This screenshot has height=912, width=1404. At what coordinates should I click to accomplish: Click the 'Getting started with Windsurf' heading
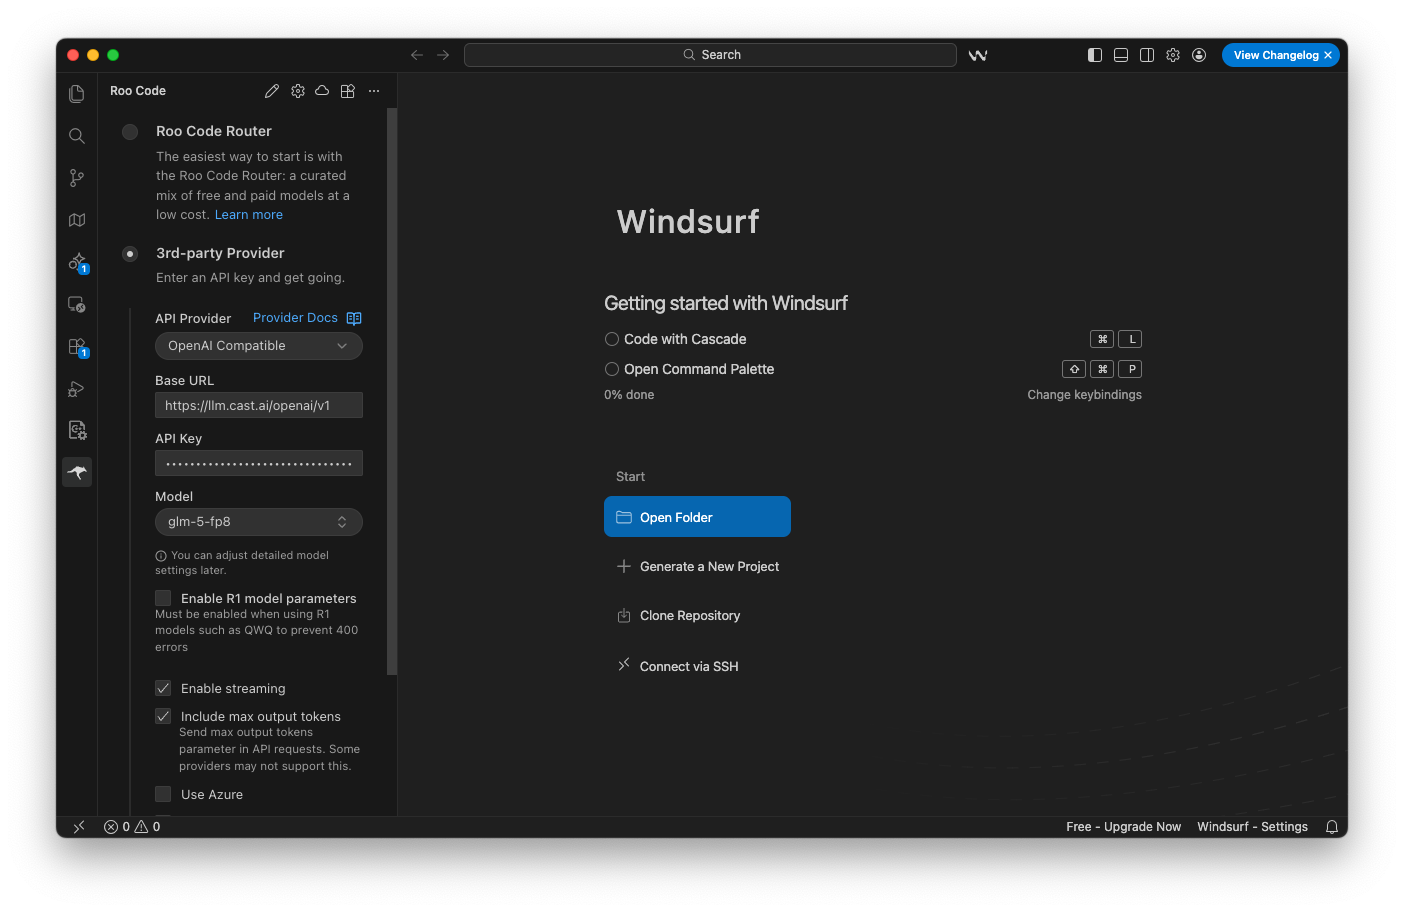tap(726, 303)
